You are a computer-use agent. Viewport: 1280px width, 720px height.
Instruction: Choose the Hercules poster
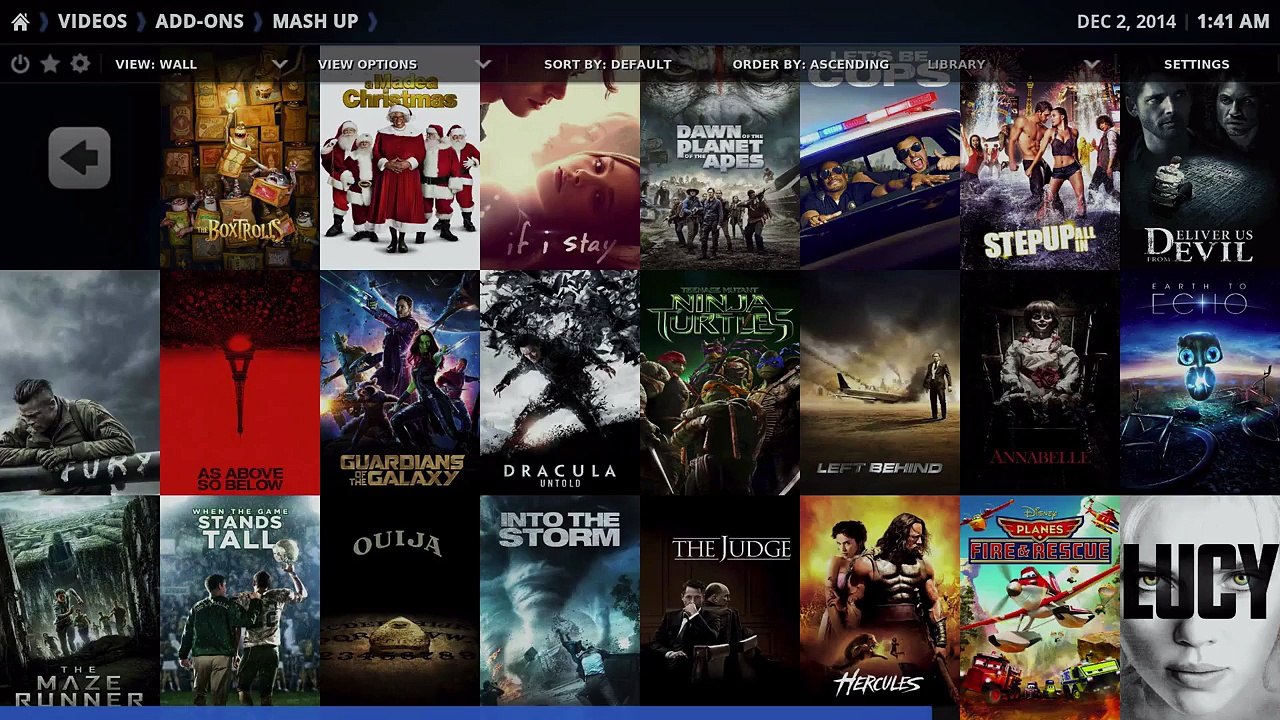[880, 602]
